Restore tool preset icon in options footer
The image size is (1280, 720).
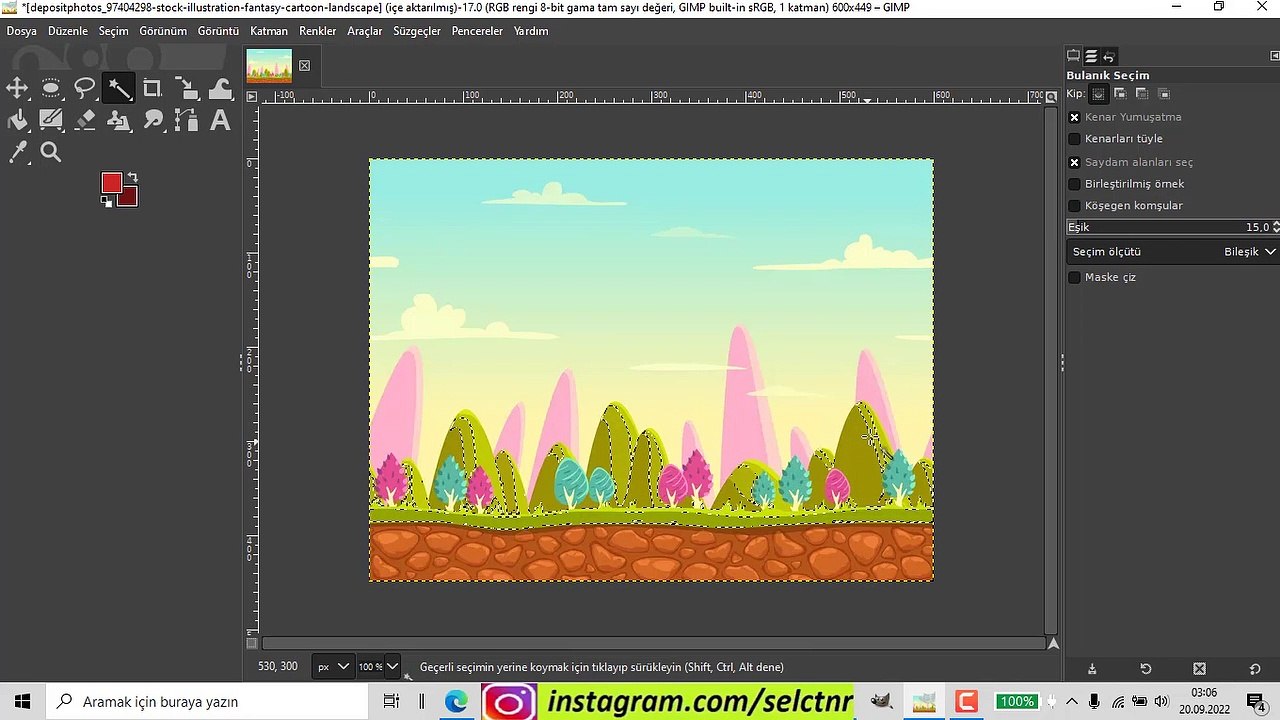(x=1146, y=669)
